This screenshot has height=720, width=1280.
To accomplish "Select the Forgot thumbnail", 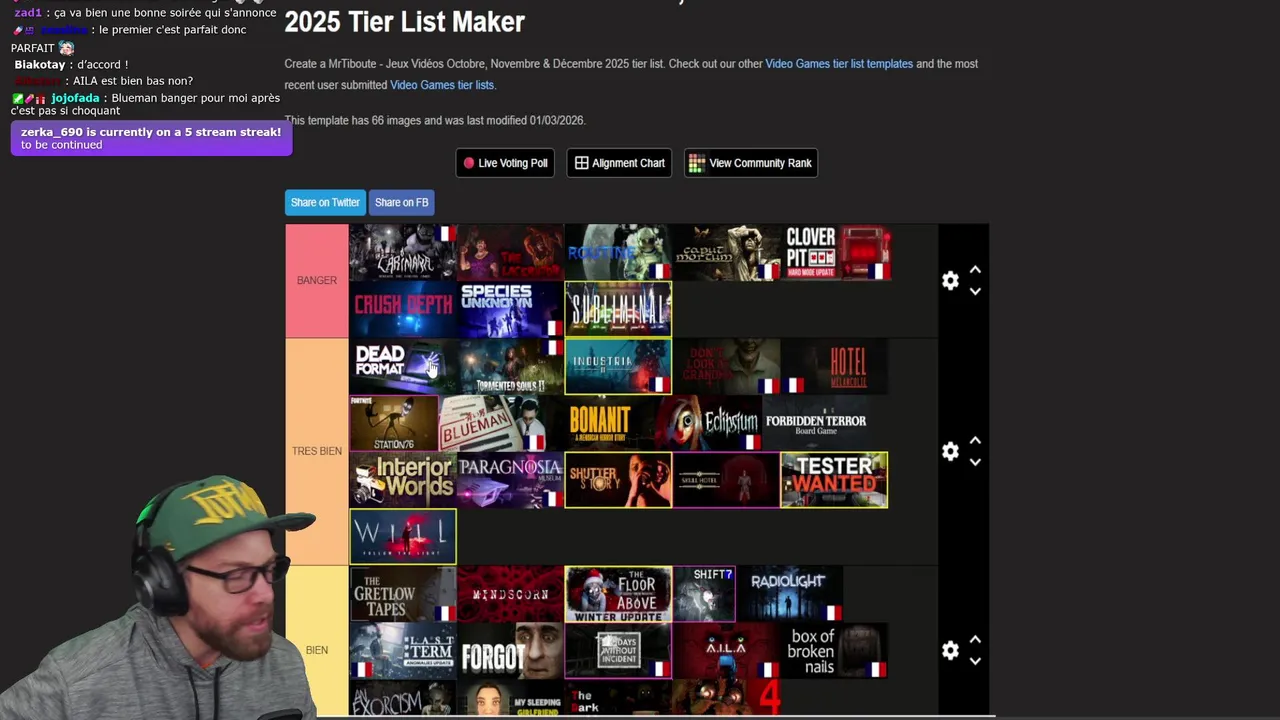I will (510, 651).
